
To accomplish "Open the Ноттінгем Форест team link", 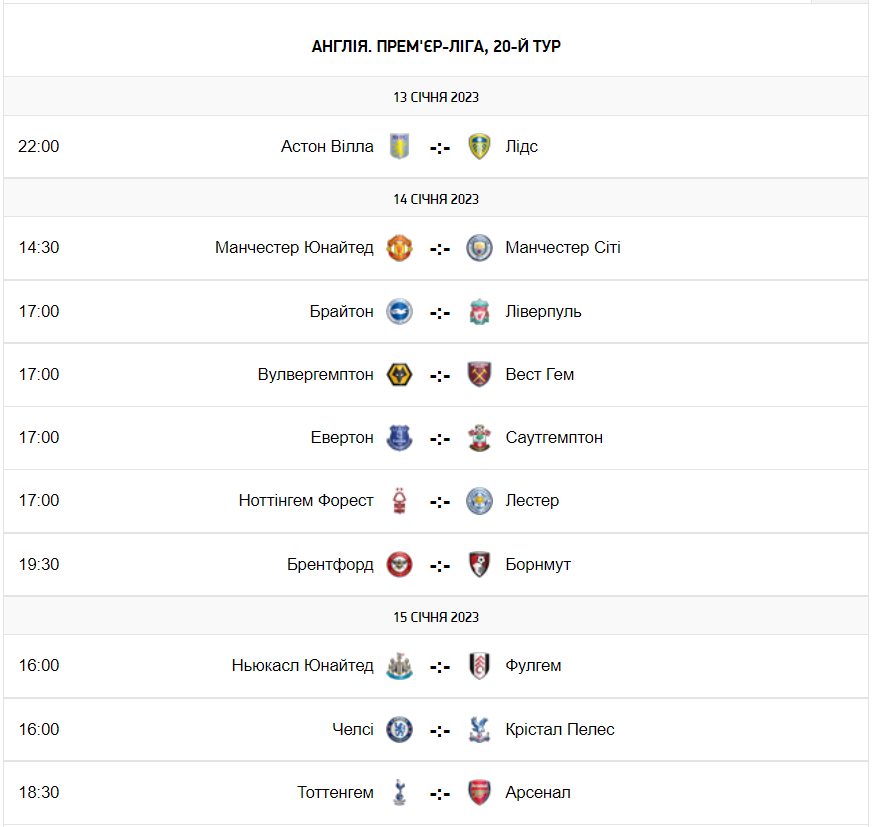I will [x=306, y=501].
